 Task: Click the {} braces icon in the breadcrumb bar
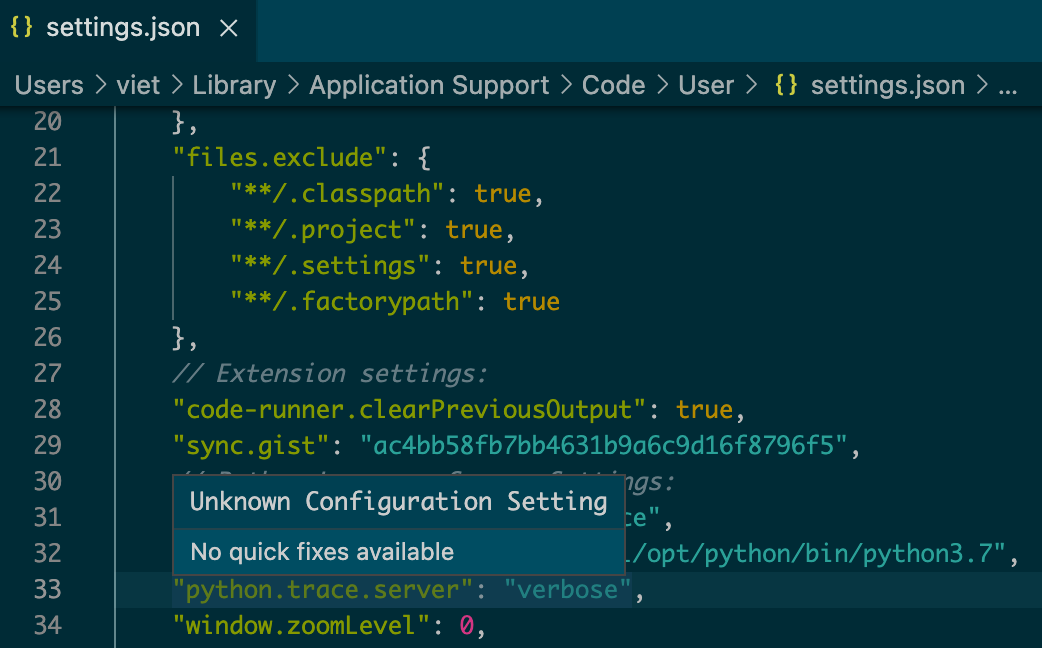point(786,85)
